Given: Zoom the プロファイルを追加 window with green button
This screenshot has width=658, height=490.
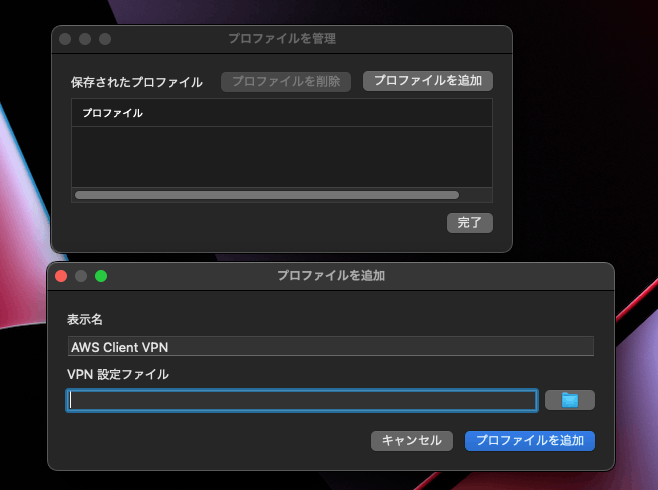Looking at the screenshot, I should pyautogui.click(x=101, y=276).
